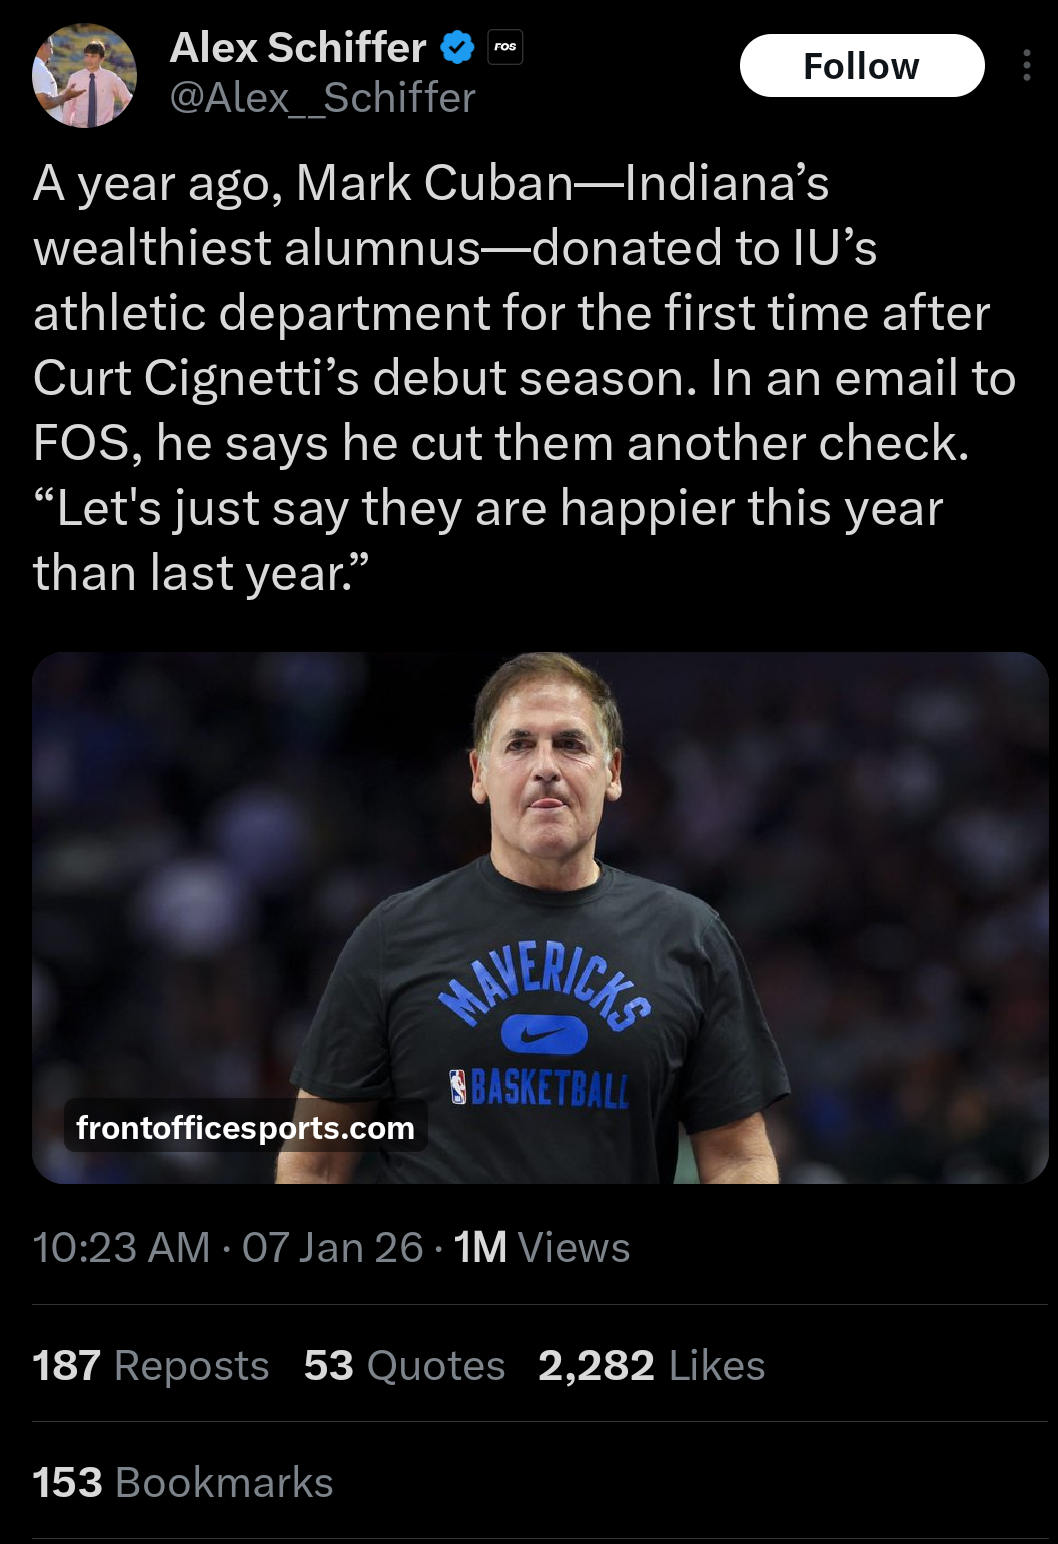Image resolution: width=1058 pixels, height=1544 pixels.
Task: Show the 2,282 Likes list
Action: [x=652, y=1365]
